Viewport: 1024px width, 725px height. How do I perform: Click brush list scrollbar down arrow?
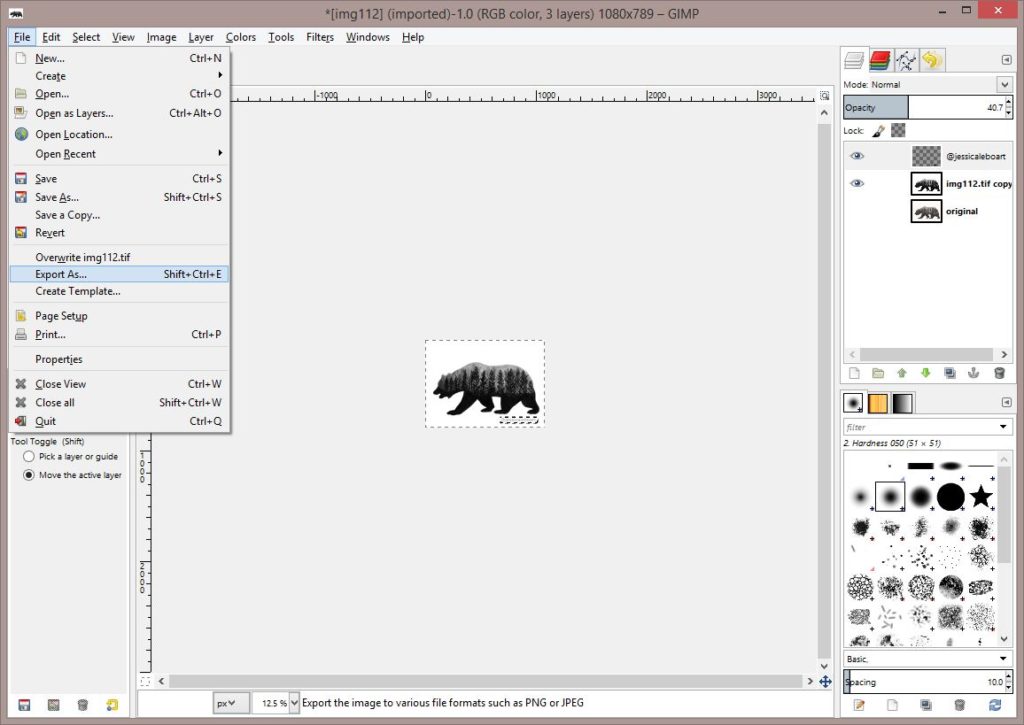point(1004,639)
